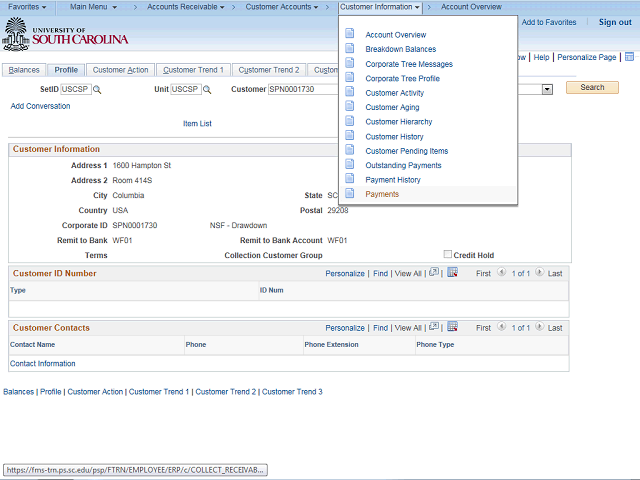Viewport: 640px width, 480px height.
Task: Click the Outstanding Payments document icon
Action: point(350,164)
